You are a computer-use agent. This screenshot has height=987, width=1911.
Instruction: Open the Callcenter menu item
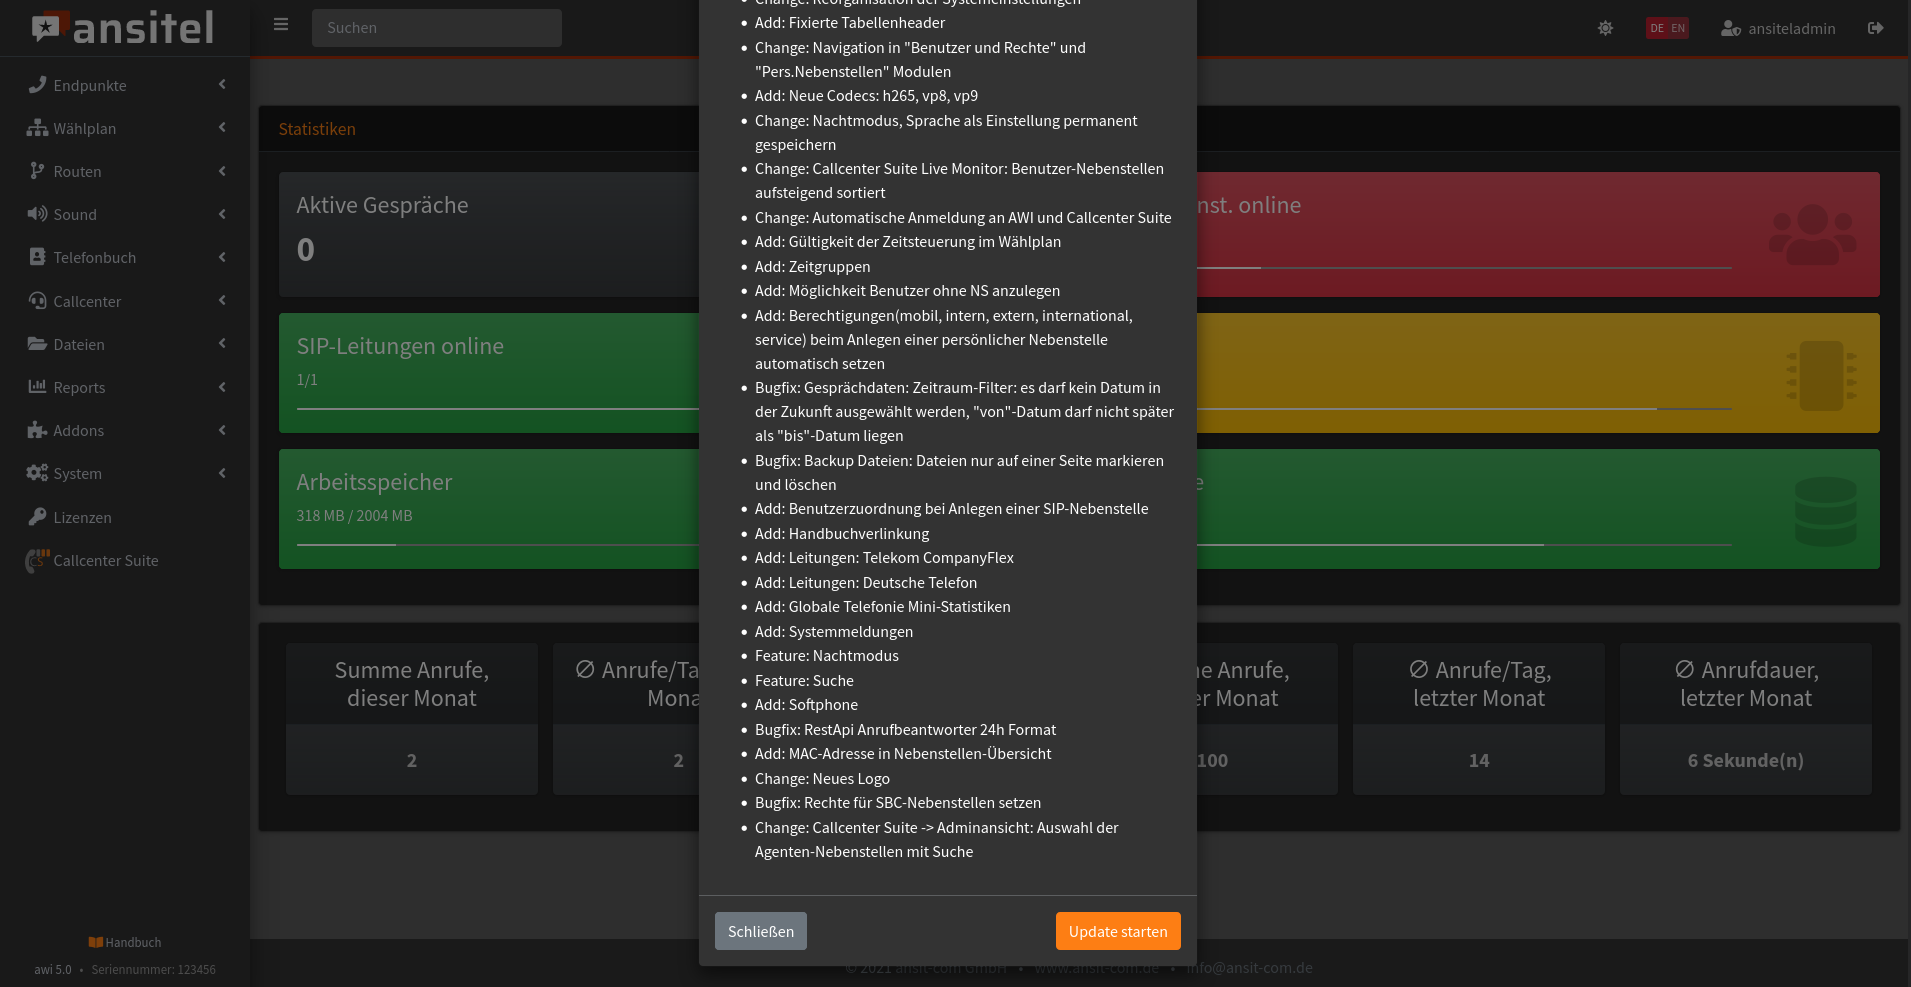pos(87,301)
